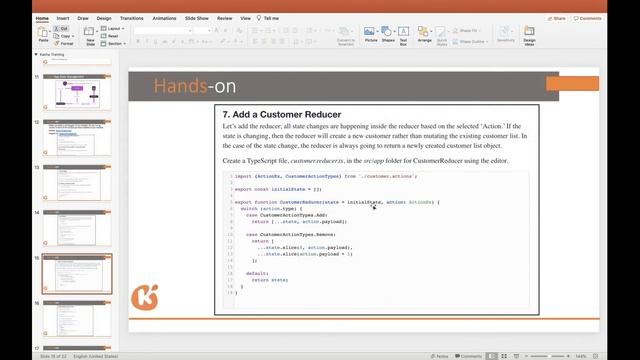Insert a Picture from the ribbon
The width and height of the screenshot is (640, 360).
[x=370, y=35]
